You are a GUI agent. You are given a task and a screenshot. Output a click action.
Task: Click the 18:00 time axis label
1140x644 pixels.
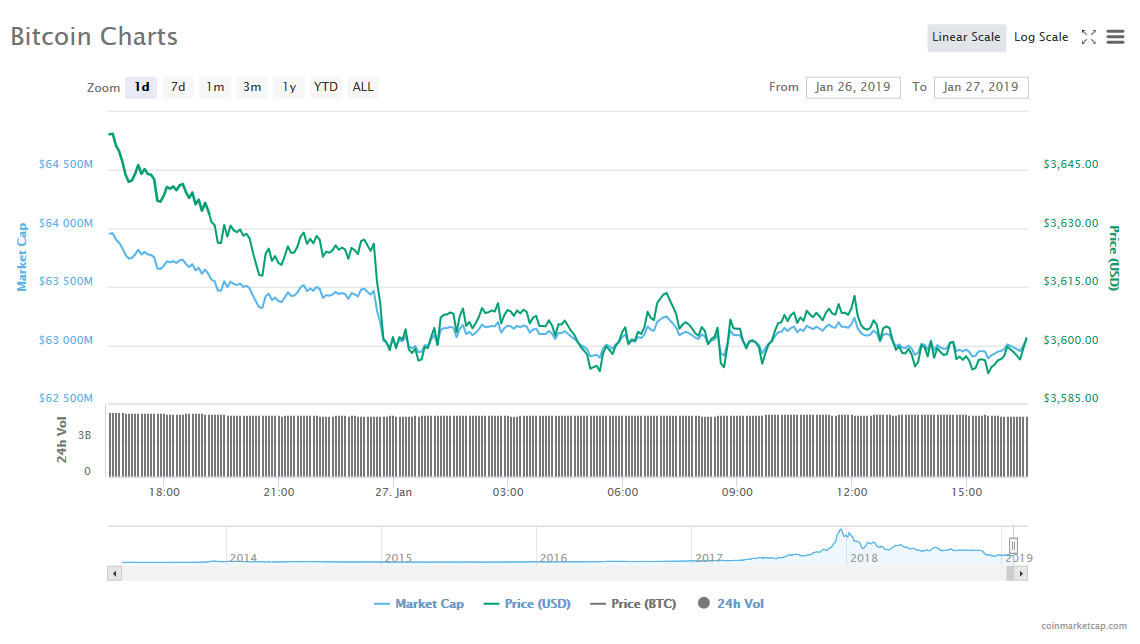(164, 492)
